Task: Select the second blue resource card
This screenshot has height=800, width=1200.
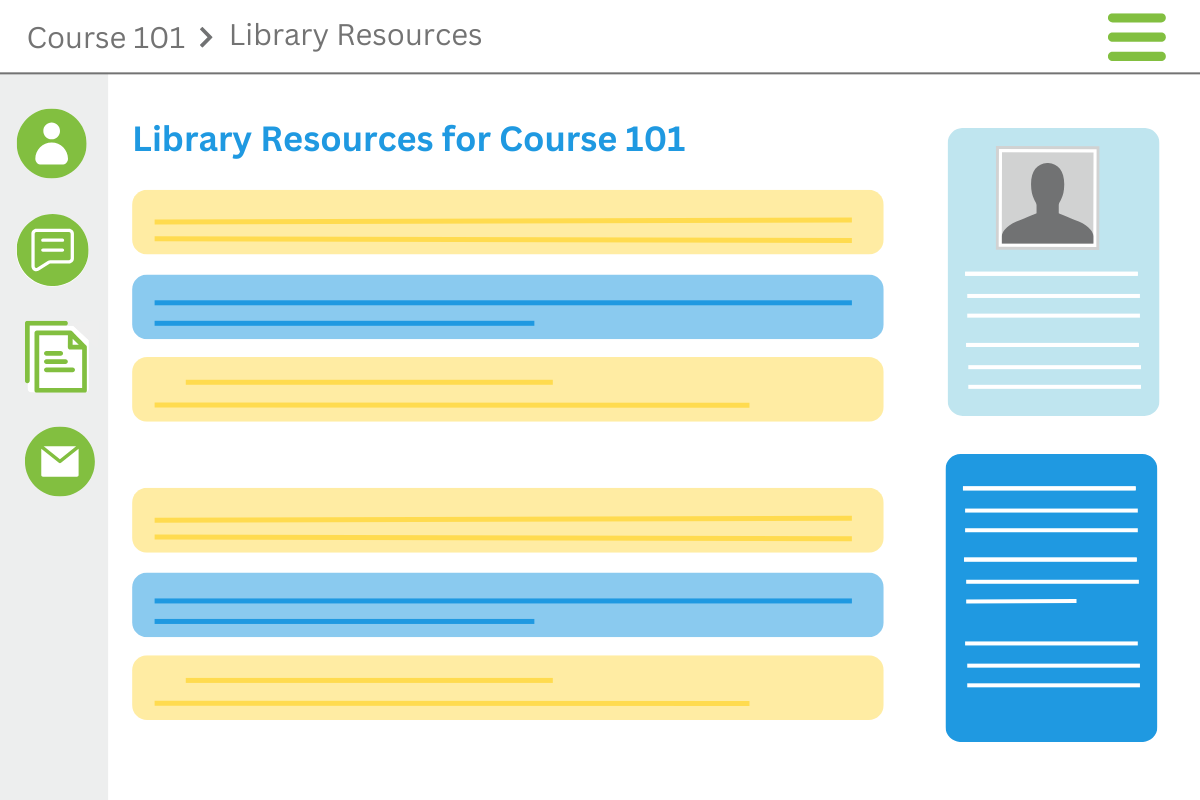Action: click(507, 605)
